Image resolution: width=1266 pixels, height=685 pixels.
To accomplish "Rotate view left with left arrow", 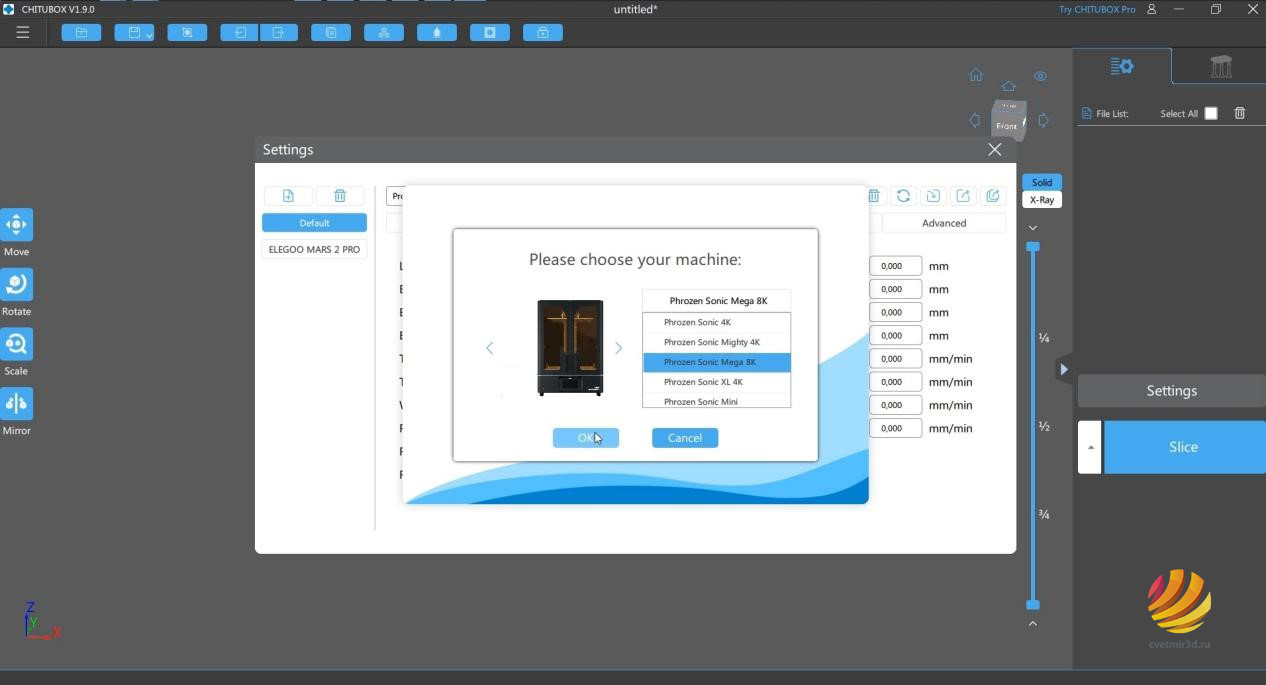I will pyautogui.click(x=975, y=120).
